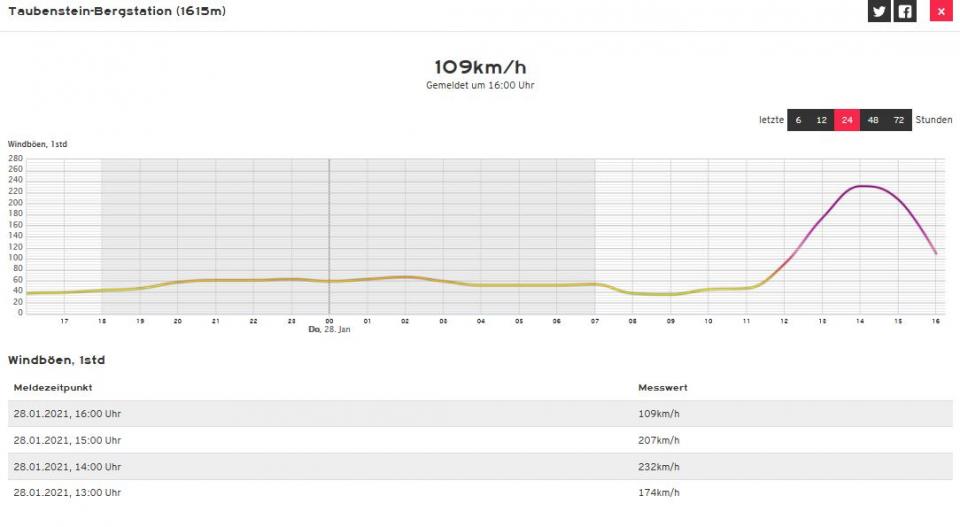
Task: Click the Meldezeitpunkt column header
Action: [53, 387]
